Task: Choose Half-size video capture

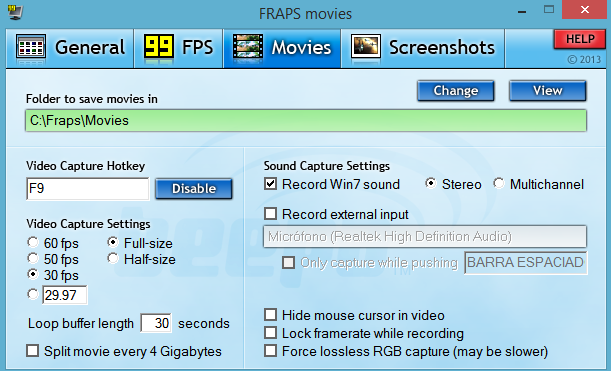Action: click(113, 258)
